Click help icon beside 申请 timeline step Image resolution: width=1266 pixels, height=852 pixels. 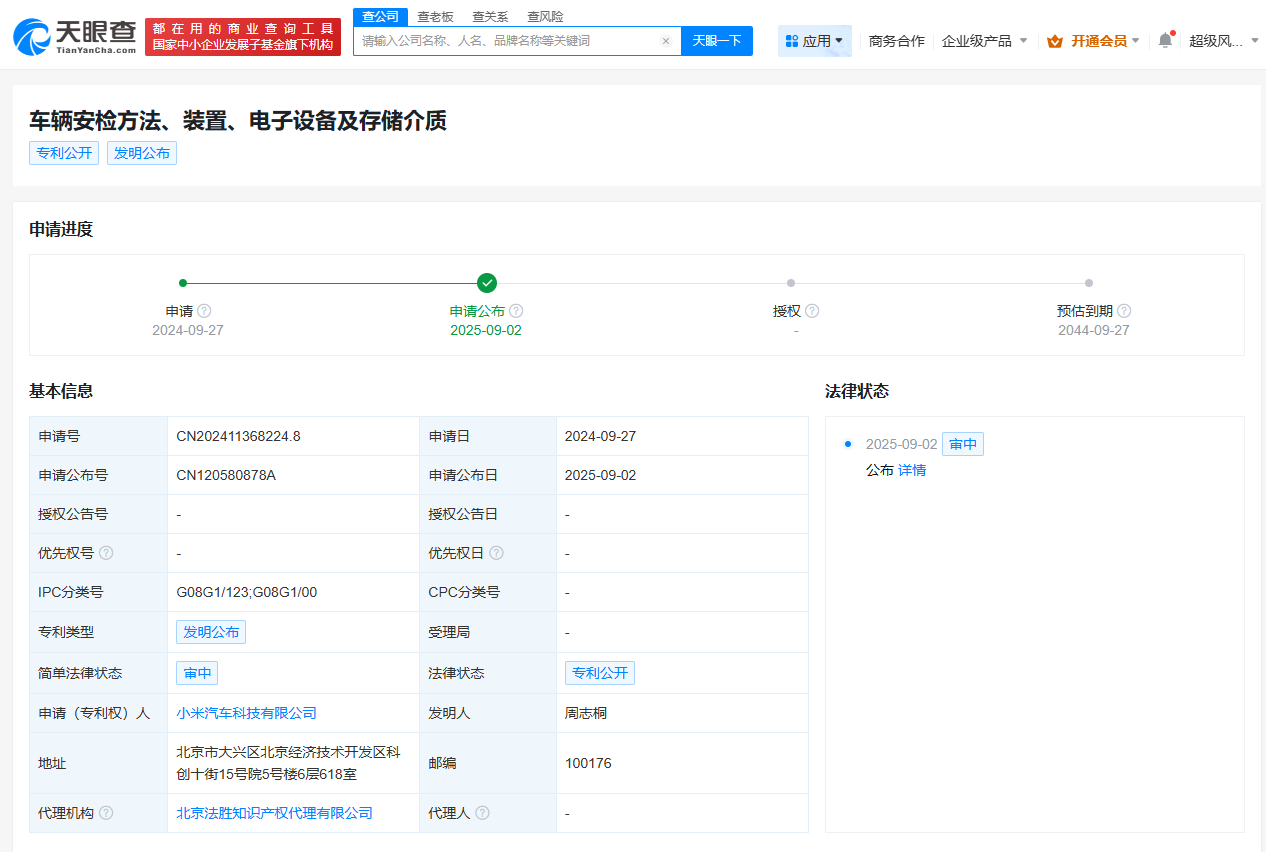(x=204, y=311)
